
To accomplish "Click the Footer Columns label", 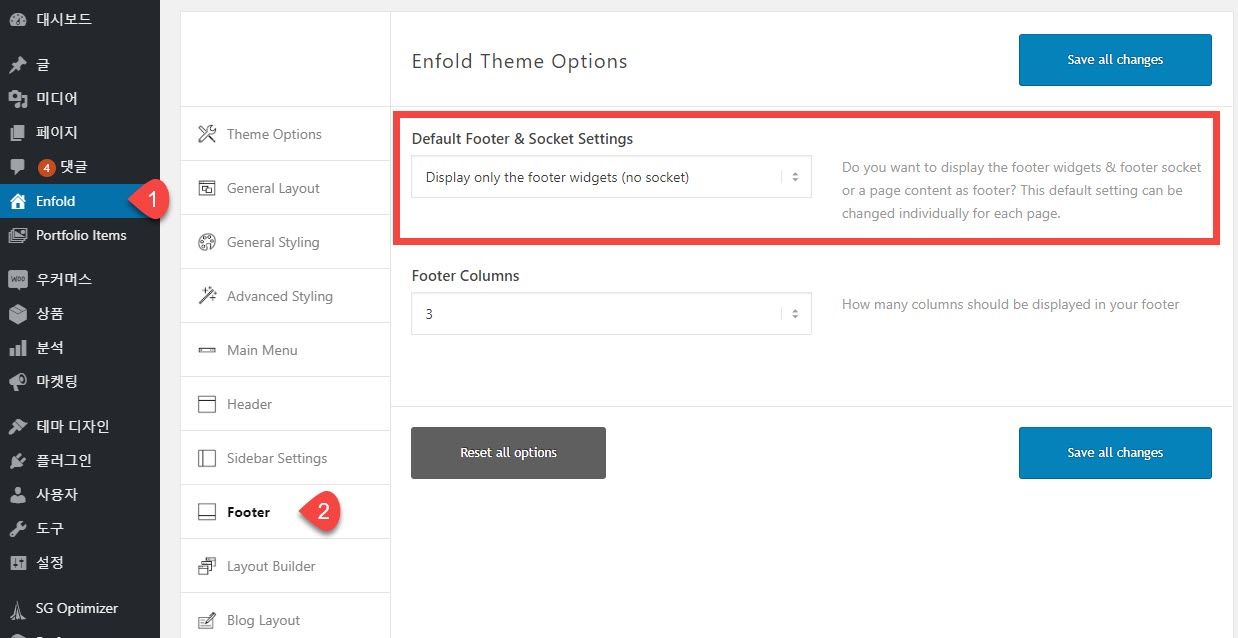I will click(465, 275).
